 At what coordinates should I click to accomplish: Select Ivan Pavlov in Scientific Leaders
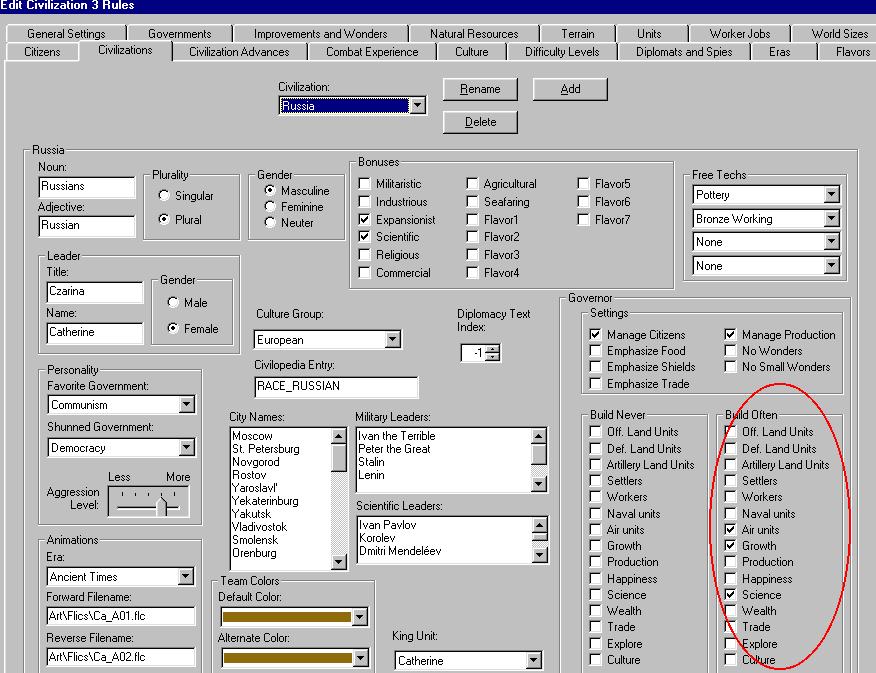coord(388,525)
